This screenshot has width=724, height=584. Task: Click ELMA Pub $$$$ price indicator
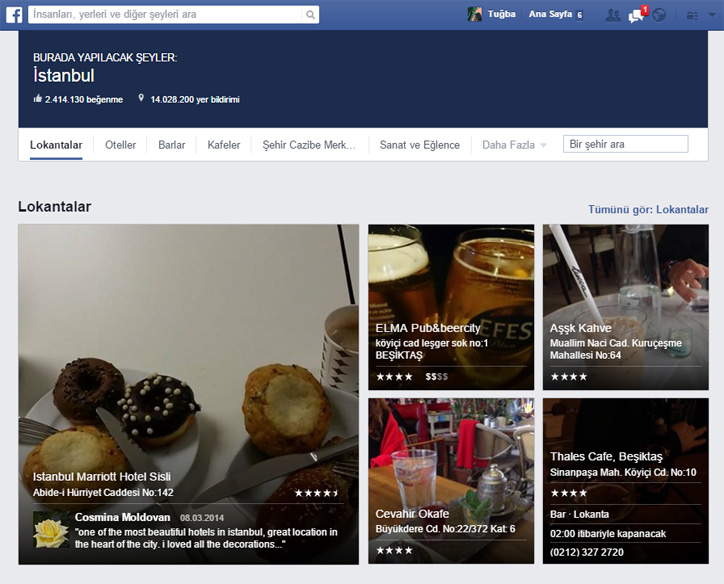(x=436, y=377)
